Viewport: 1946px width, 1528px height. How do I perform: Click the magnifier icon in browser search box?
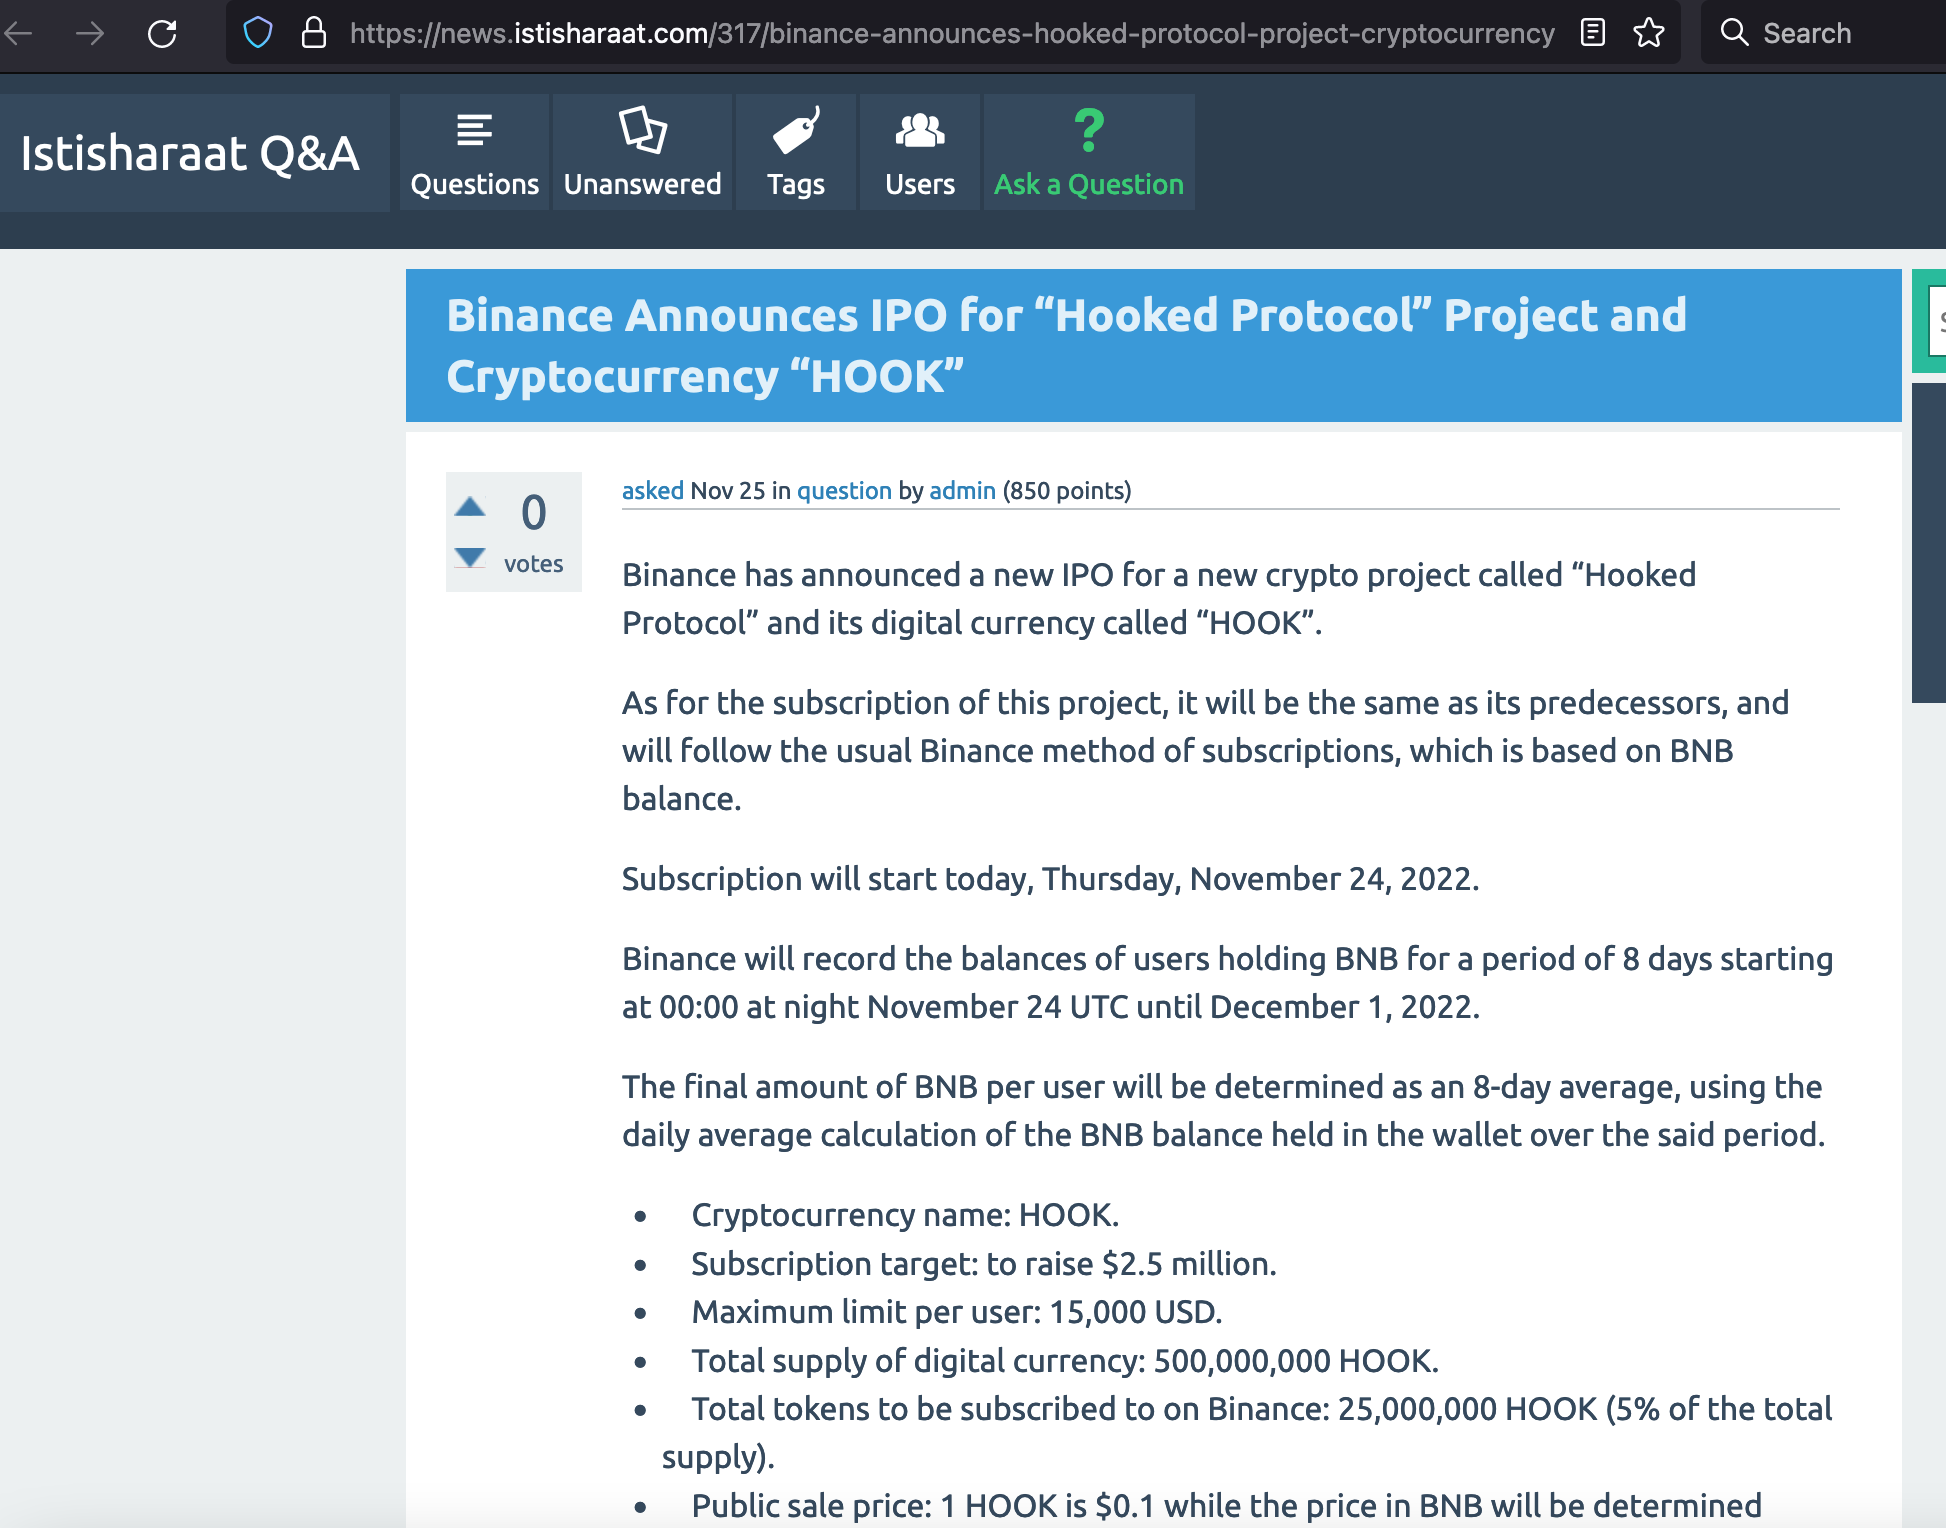1734,33
